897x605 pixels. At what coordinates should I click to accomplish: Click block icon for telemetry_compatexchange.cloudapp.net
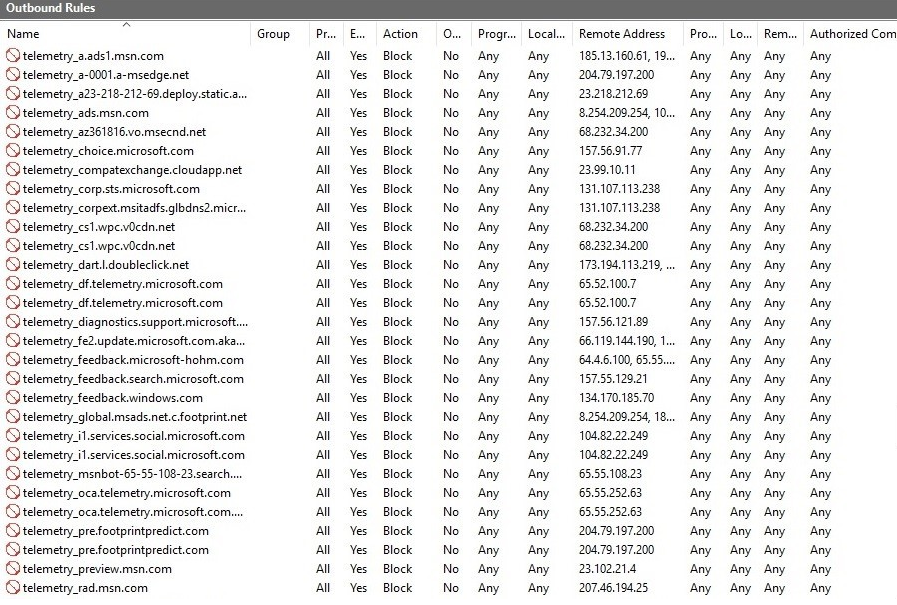13,170
